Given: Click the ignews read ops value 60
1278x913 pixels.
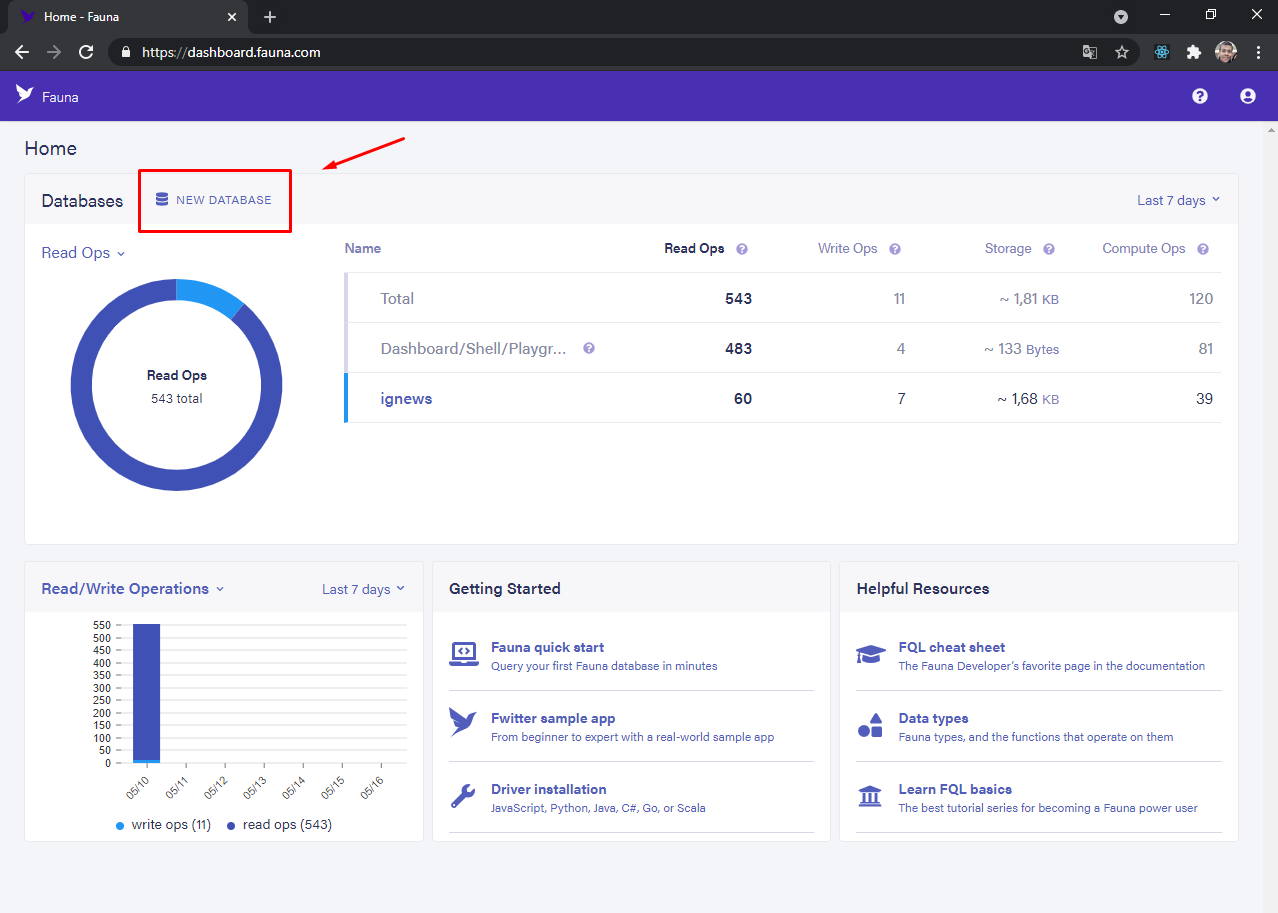Looking at the screenshot, I should tap(742, 398).
